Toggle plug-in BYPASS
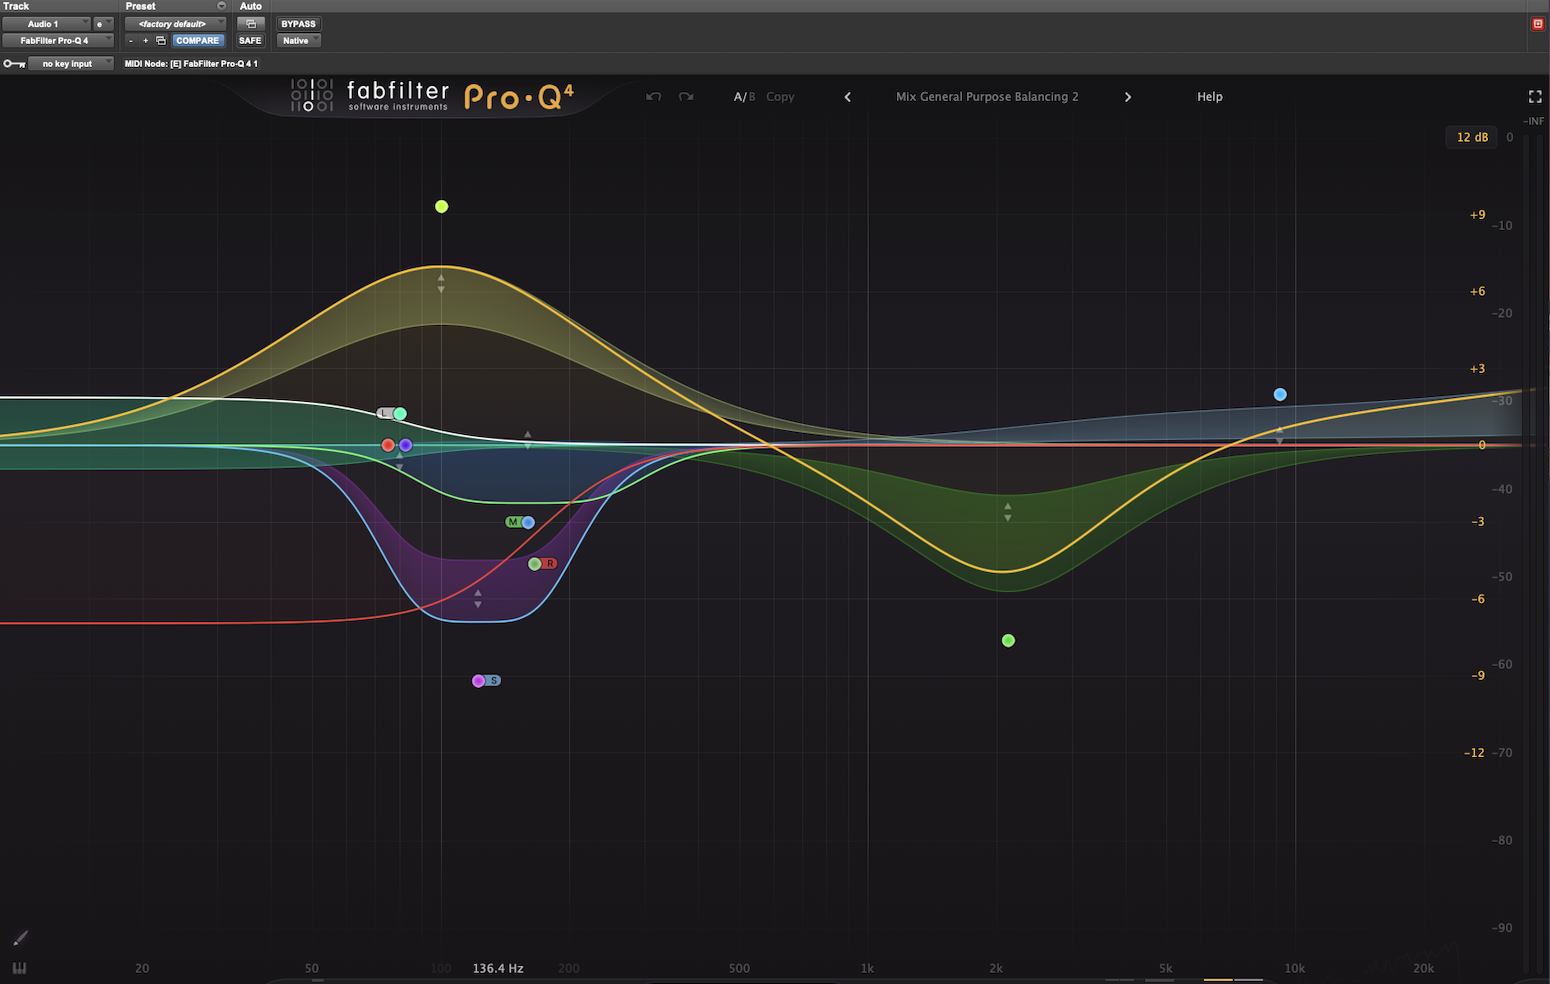The width and height of the screenshot is (1550, 984). point(298,24)
